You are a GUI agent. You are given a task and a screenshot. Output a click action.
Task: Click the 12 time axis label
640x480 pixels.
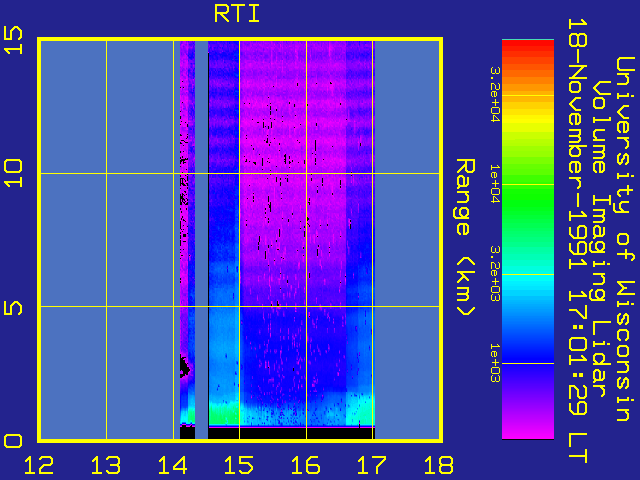(39, 465)
